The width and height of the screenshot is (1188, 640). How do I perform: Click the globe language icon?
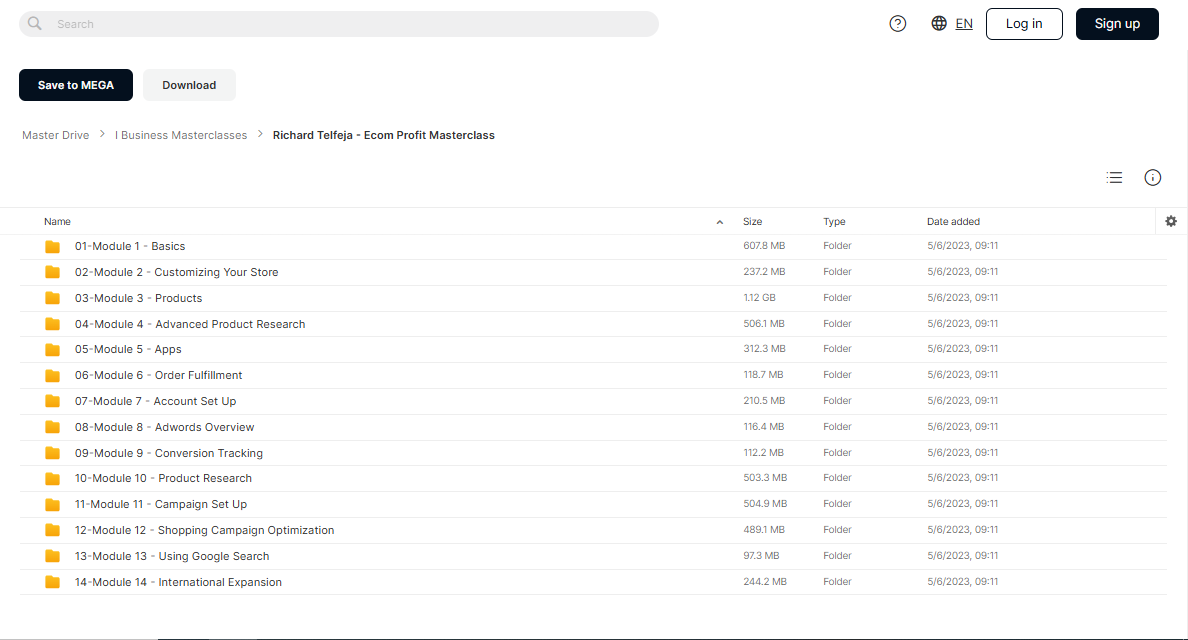pyautogui.click(x=939, y=23)
